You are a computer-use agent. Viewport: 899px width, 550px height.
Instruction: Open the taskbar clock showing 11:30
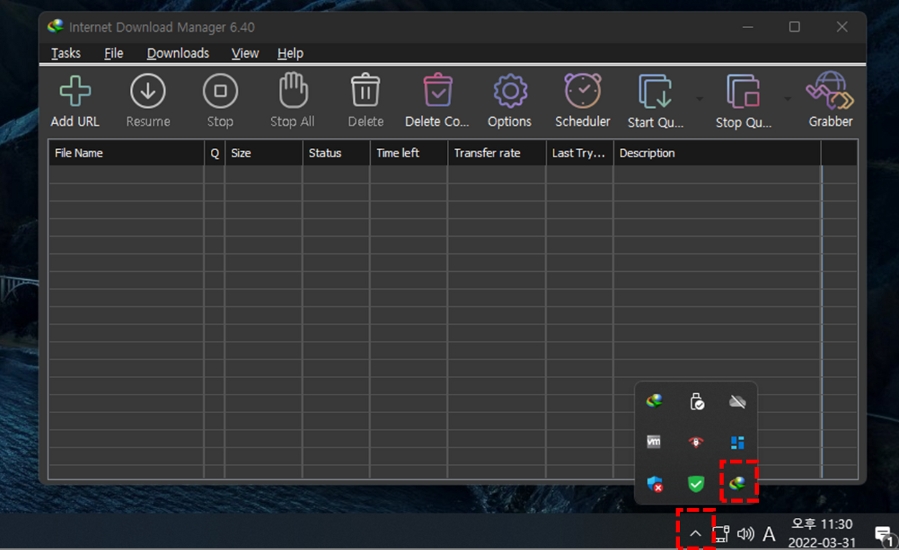822,533
